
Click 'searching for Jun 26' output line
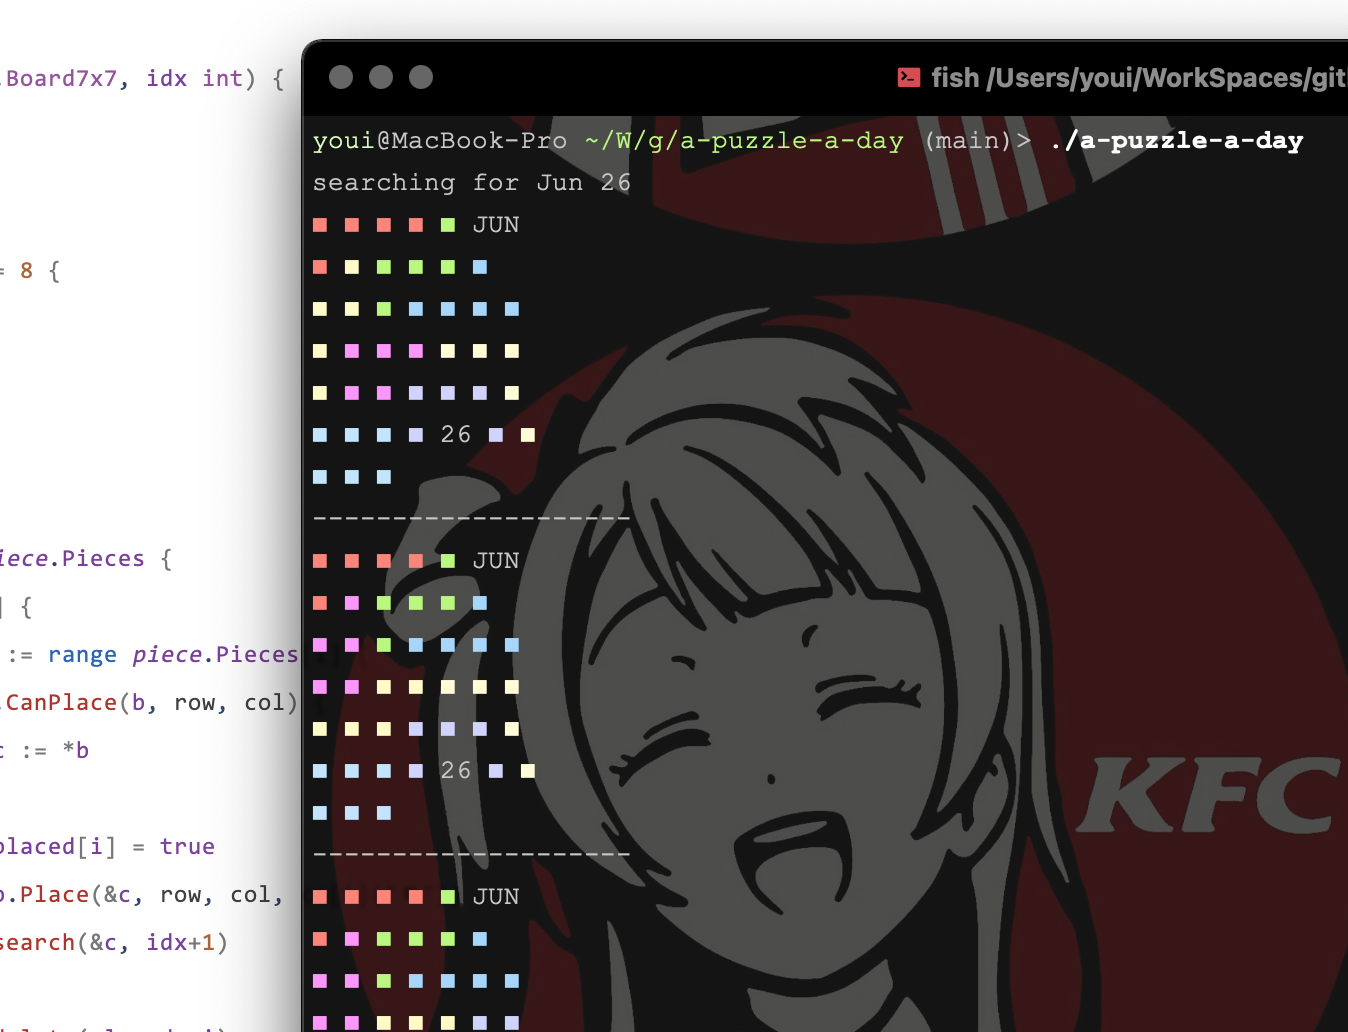(x=472, y=182)
